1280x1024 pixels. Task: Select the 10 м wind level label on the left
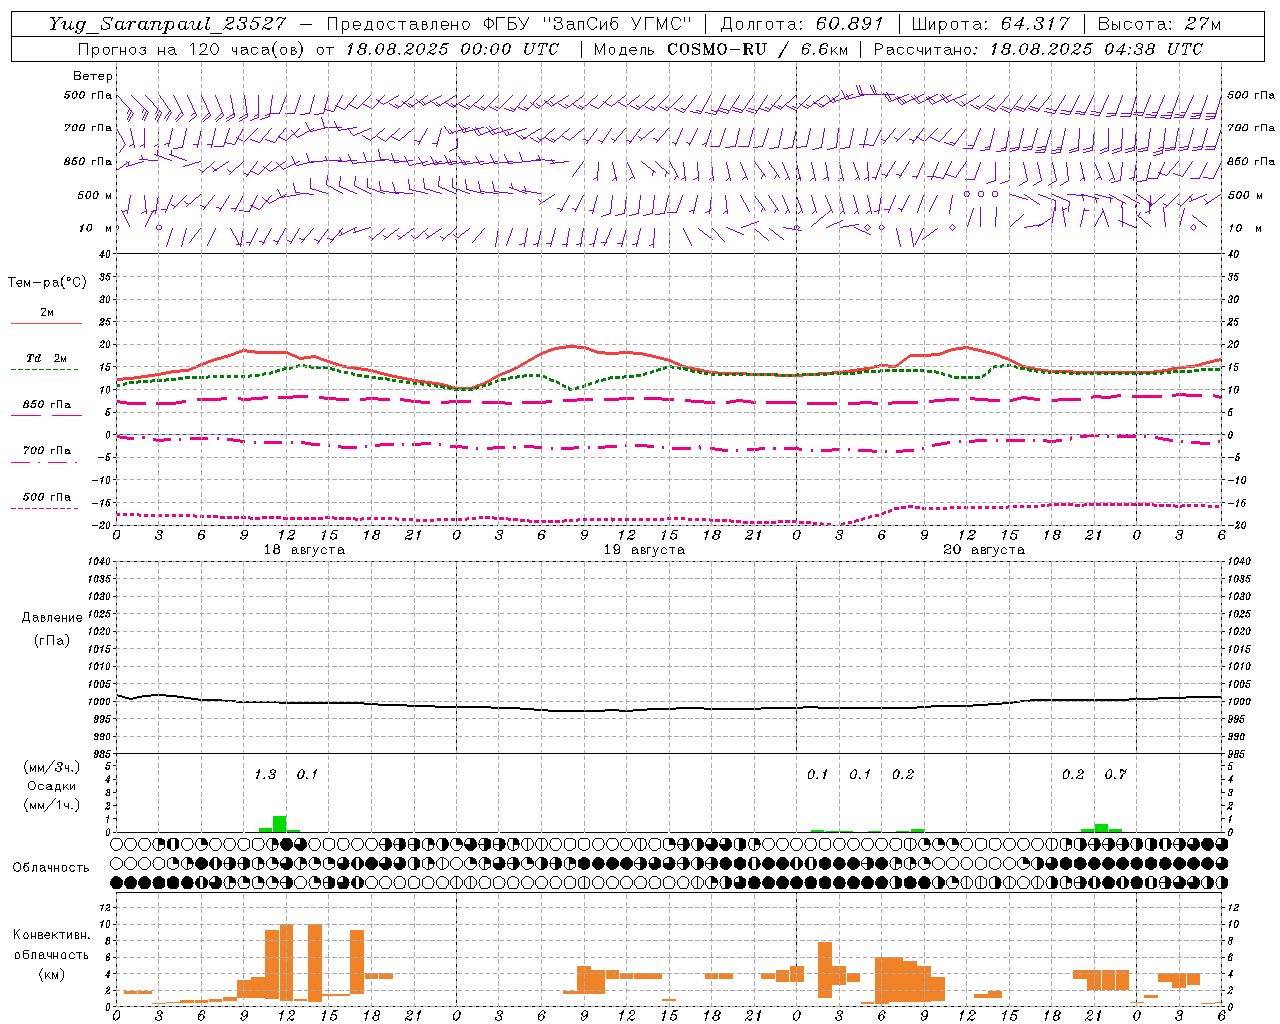coord(95,228)
